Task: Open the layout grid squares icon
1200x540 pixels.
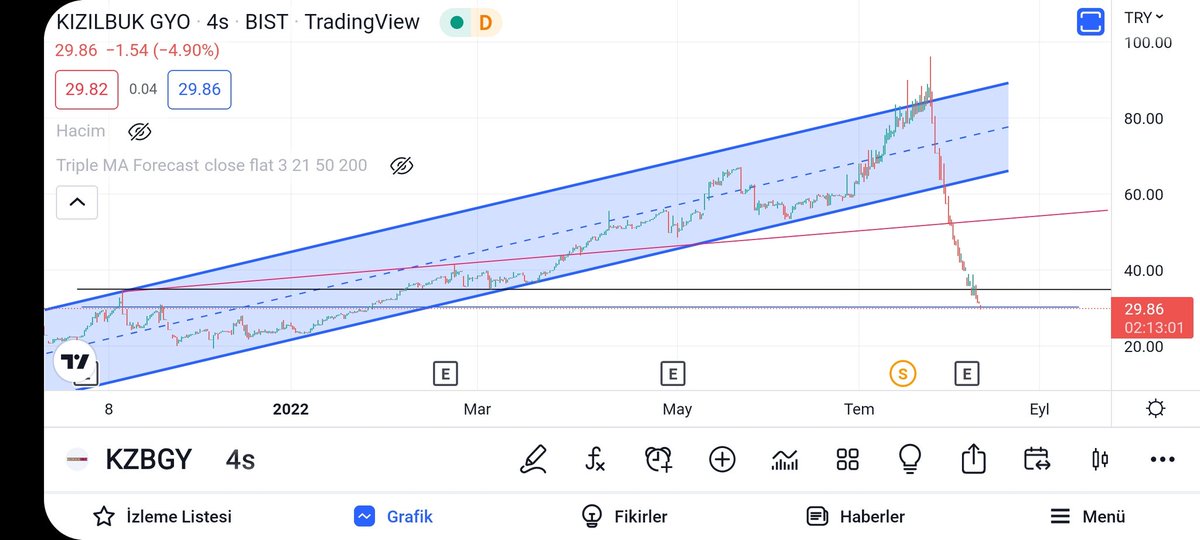Action: pos(847,459)
